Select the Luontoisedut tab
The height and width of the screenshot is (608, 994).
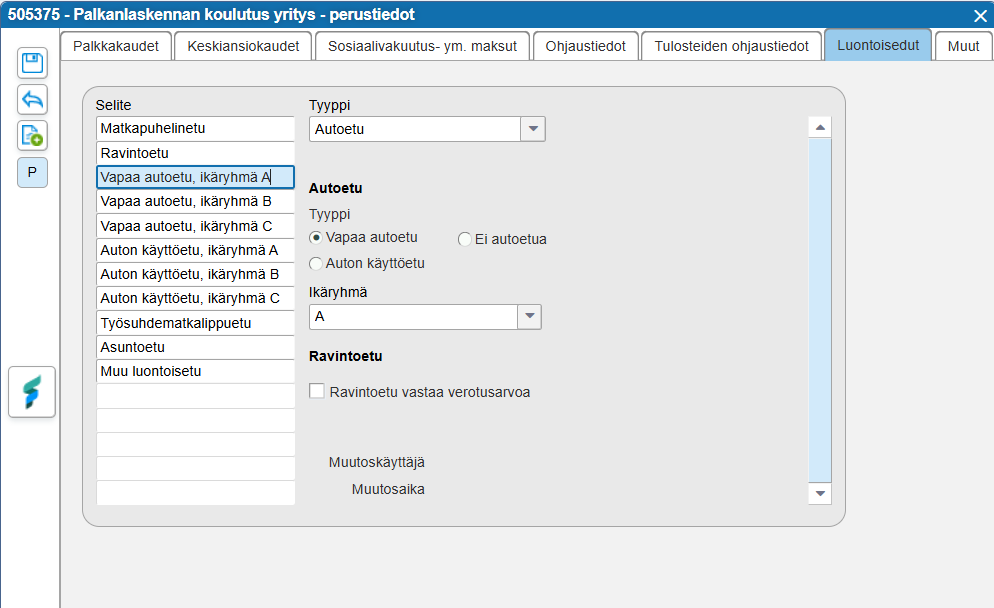(x=878, y=45)
